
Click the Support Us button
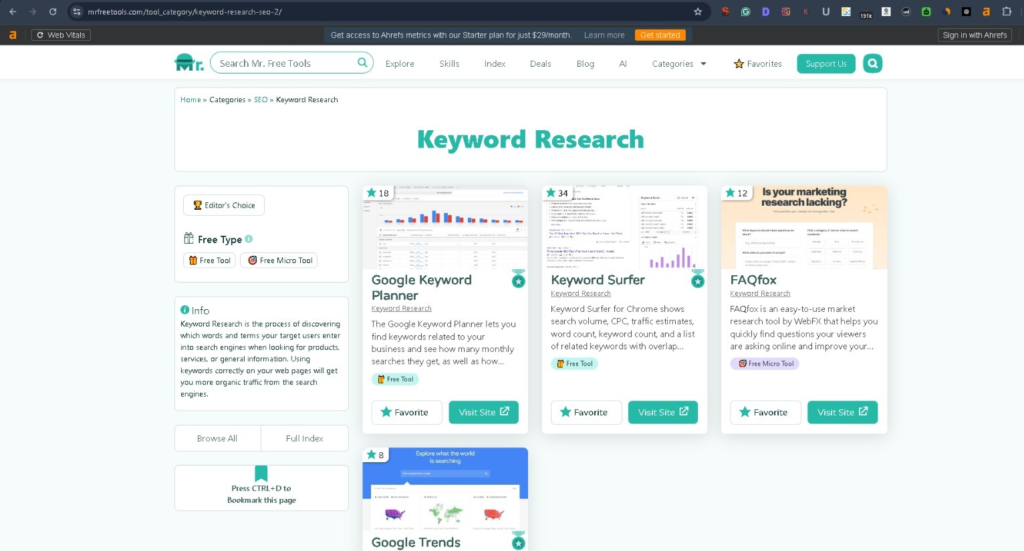825,63
